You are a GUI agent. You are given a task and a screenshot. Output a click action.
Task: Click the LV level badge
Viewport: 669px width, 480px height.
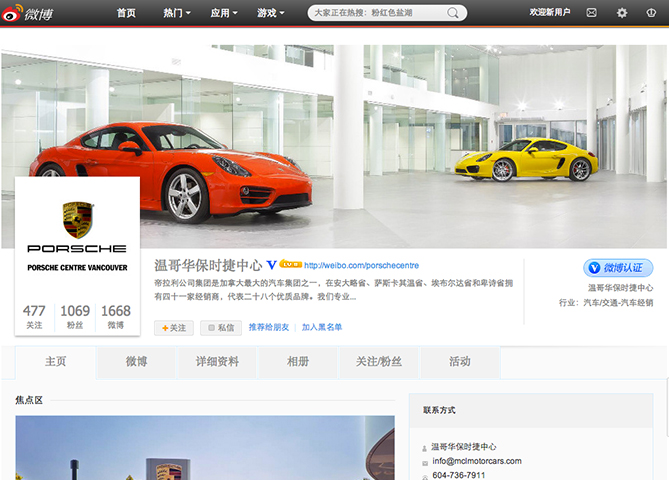coord(291,265)
